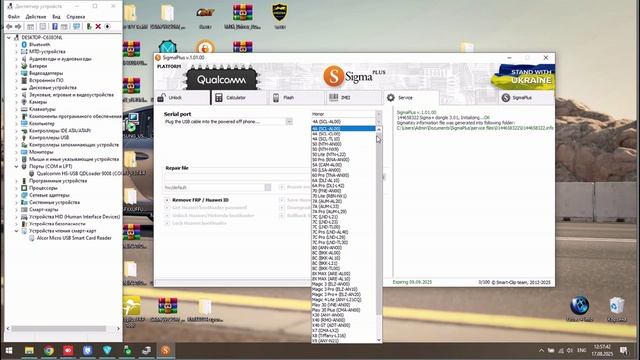The height and width of the screenshot is (360, 640).
Task: Select Alcor Micro USB Smart Card Reader
Action: point(74,238)
